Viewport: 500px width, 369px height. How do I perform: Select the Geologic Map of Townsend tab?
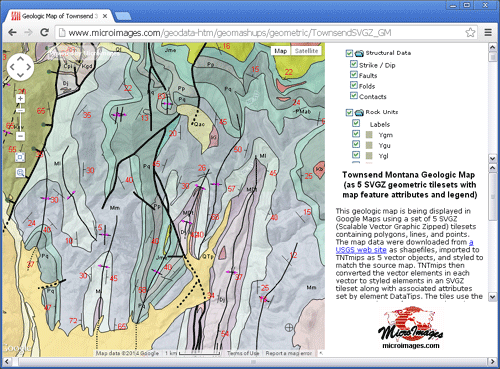point(59,16)
